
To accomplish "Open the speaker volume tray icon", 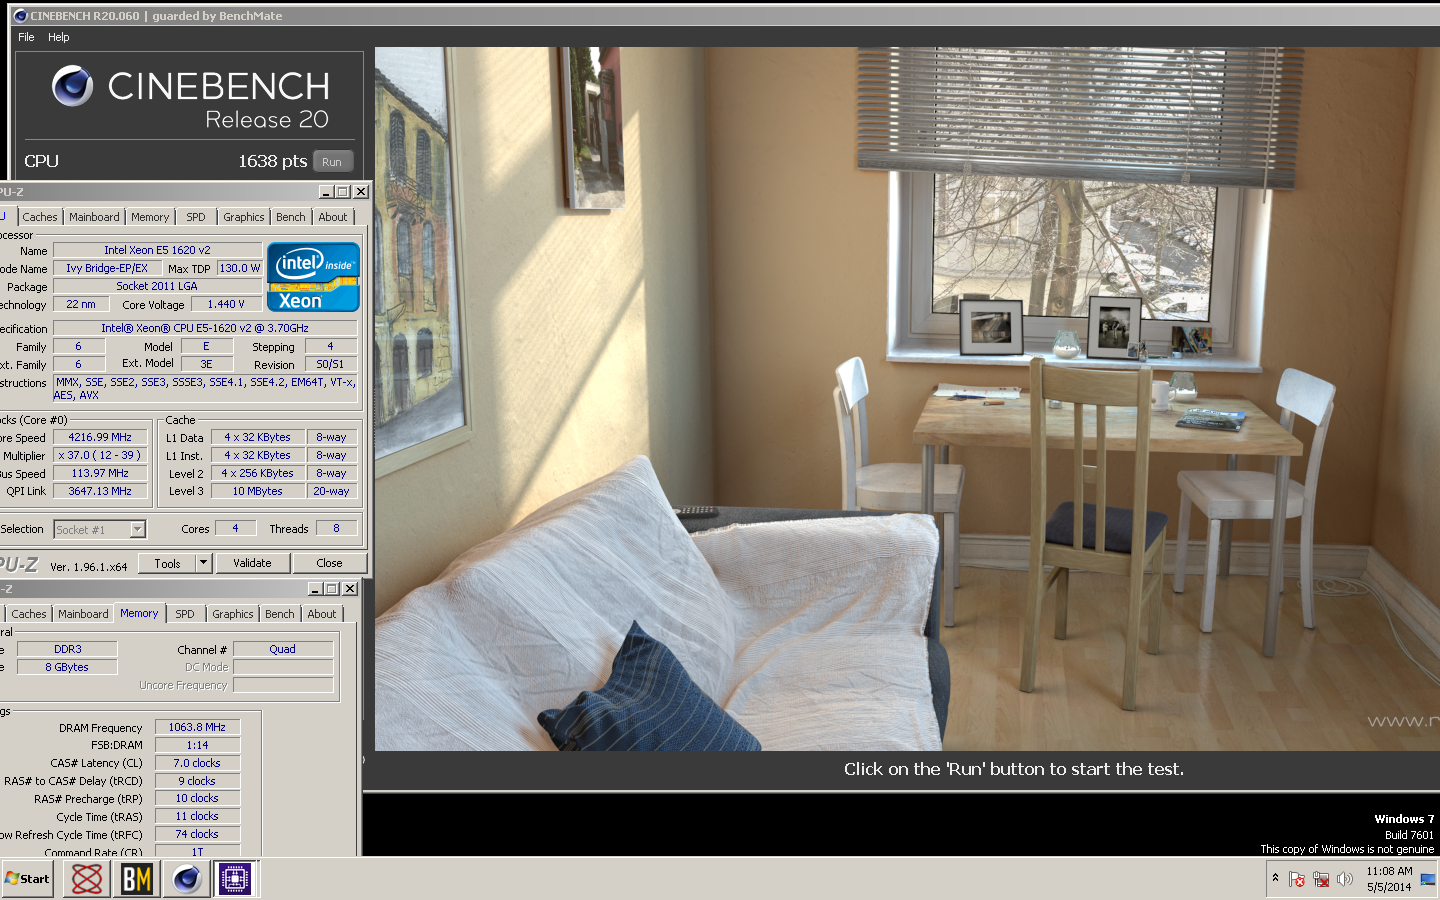I will point(1345,879).
